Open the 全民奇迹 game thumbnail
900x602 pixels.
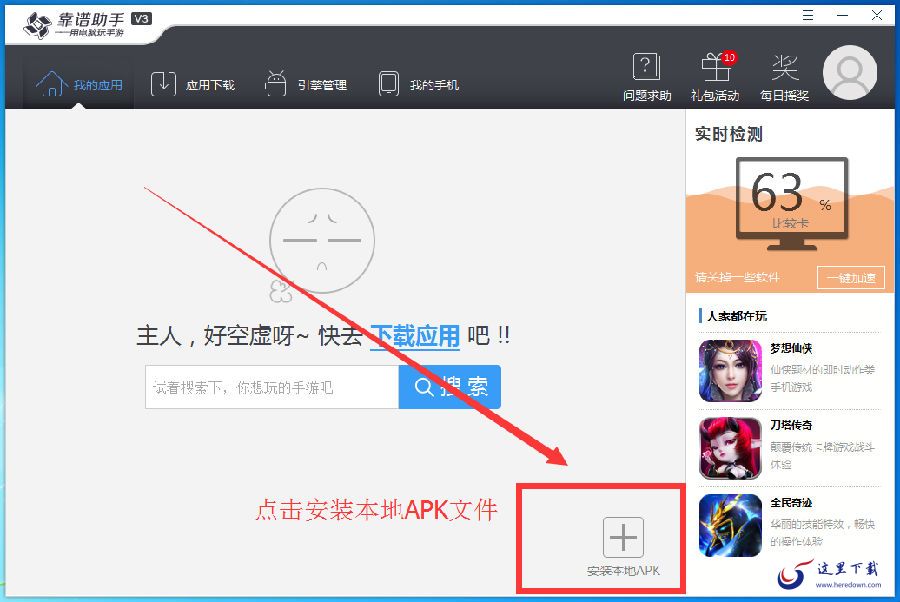coord(730,525)
